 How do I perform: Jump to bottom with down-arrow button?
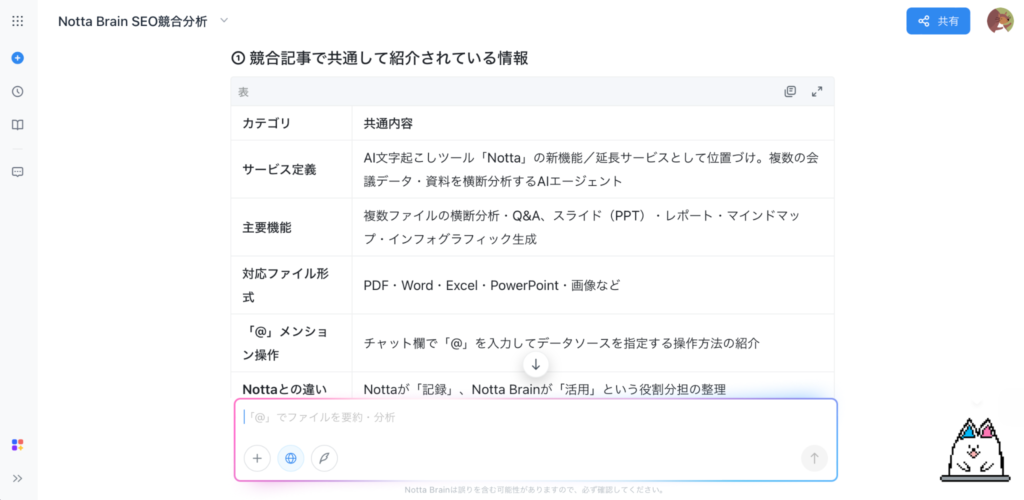click(x=536, y=364)
